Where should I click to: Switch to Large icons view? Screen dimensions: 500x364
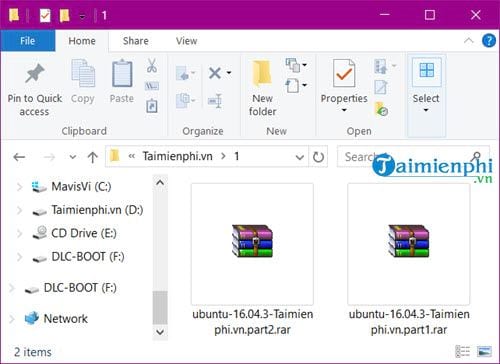484,351
